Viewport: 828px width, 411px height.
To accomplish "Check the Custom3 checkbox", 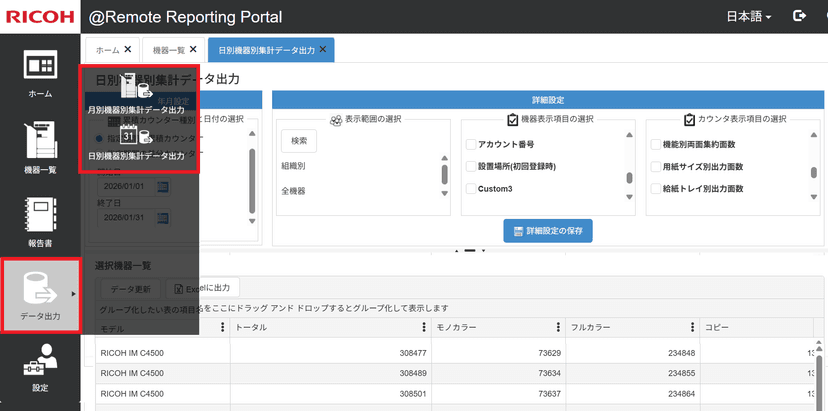I will click(x=471, y=189).
